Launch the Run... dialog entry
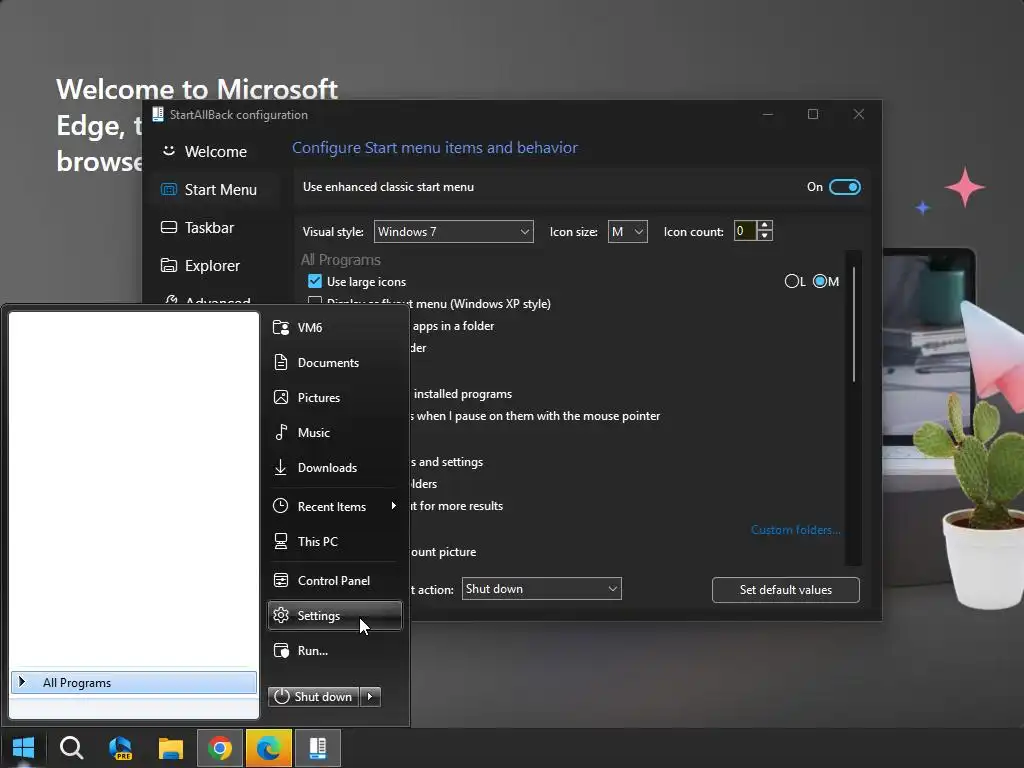Viewport: 1024px width, 768px height. pyautogui.click(x=334, y=651)
